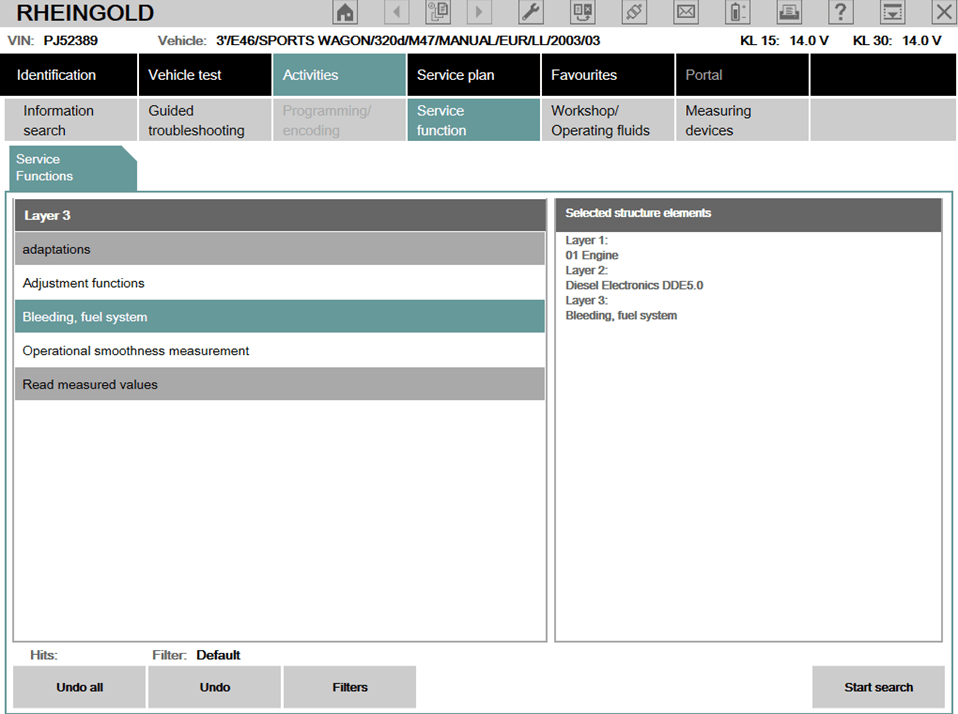
Task: Click the battery status icon
Action: click(737, 12)
